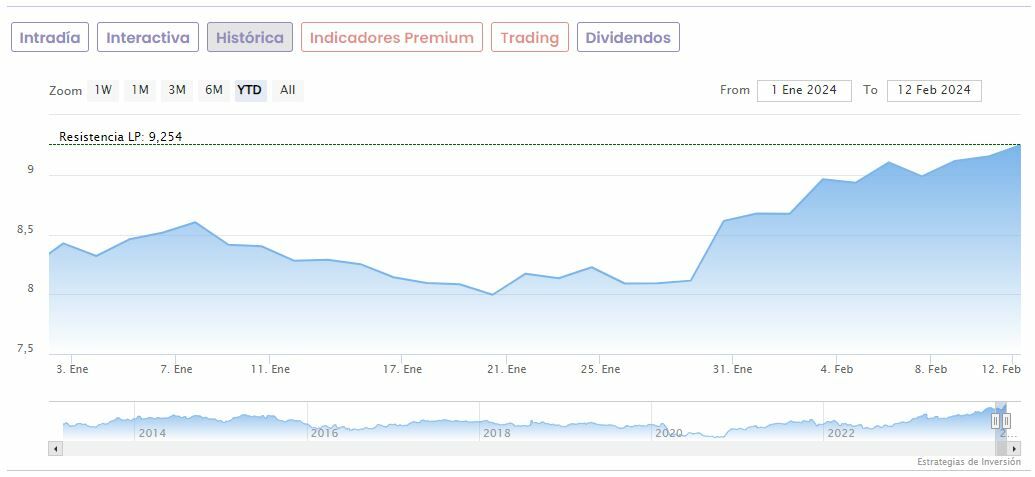Open the Interactiva chart tab

[148, 38]
